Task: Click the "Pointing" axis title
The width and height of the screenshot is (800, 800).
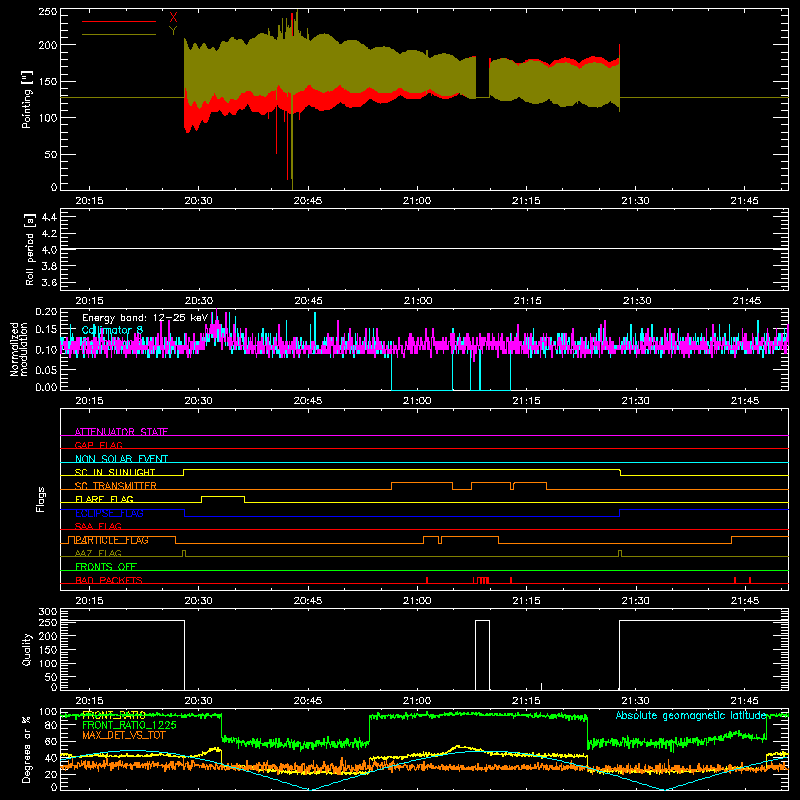Action: click(x=27, y=100)
